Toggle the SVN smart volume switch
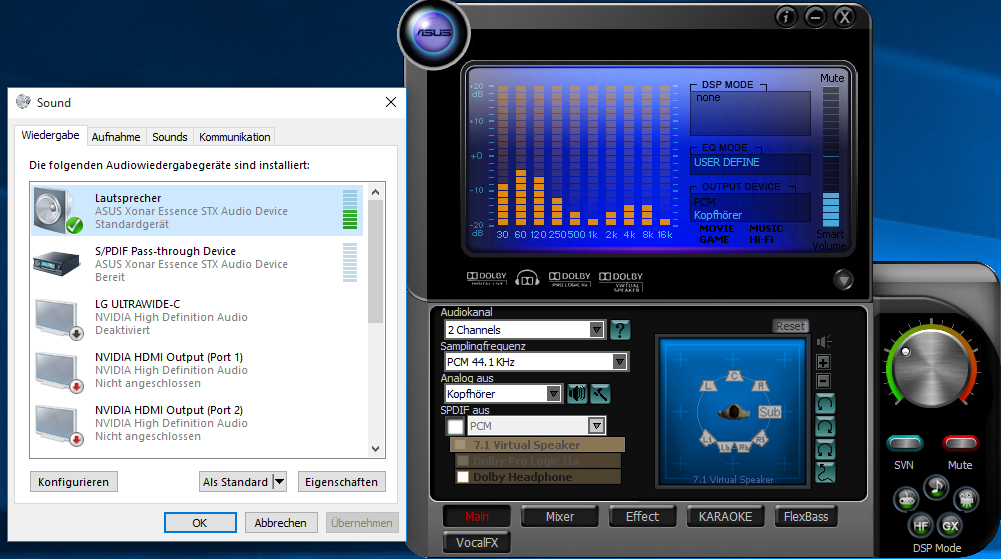The height and width of the screenshot is (559, 1001). pos(905,443)
